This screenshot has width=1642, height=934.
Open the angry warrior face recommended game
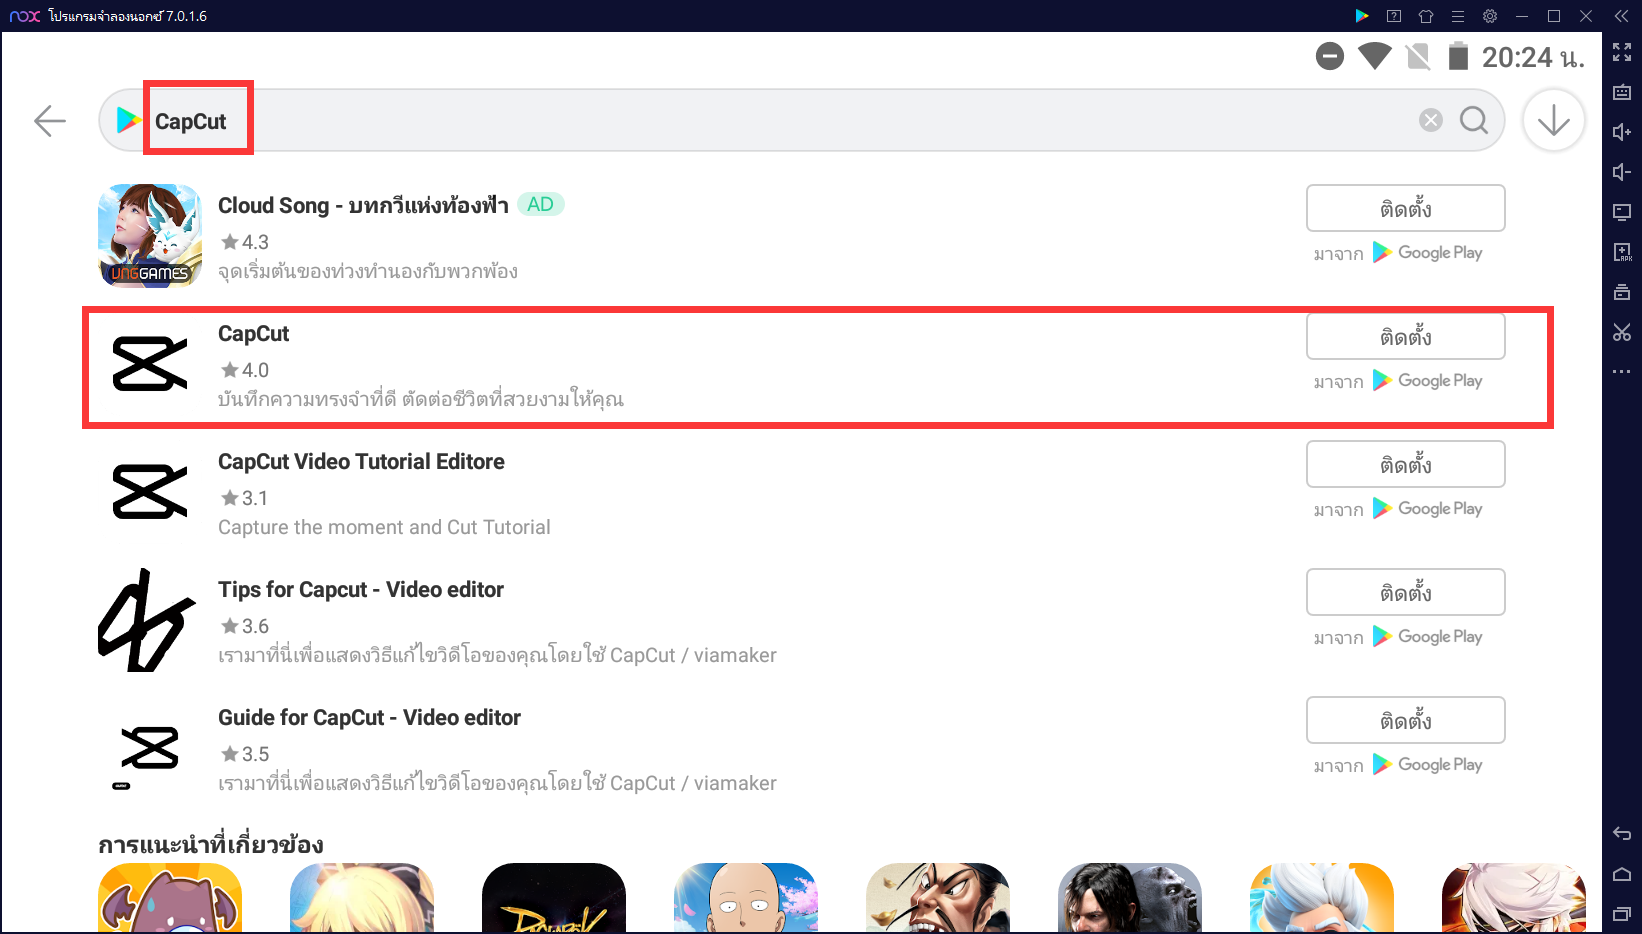pos(938,898)
